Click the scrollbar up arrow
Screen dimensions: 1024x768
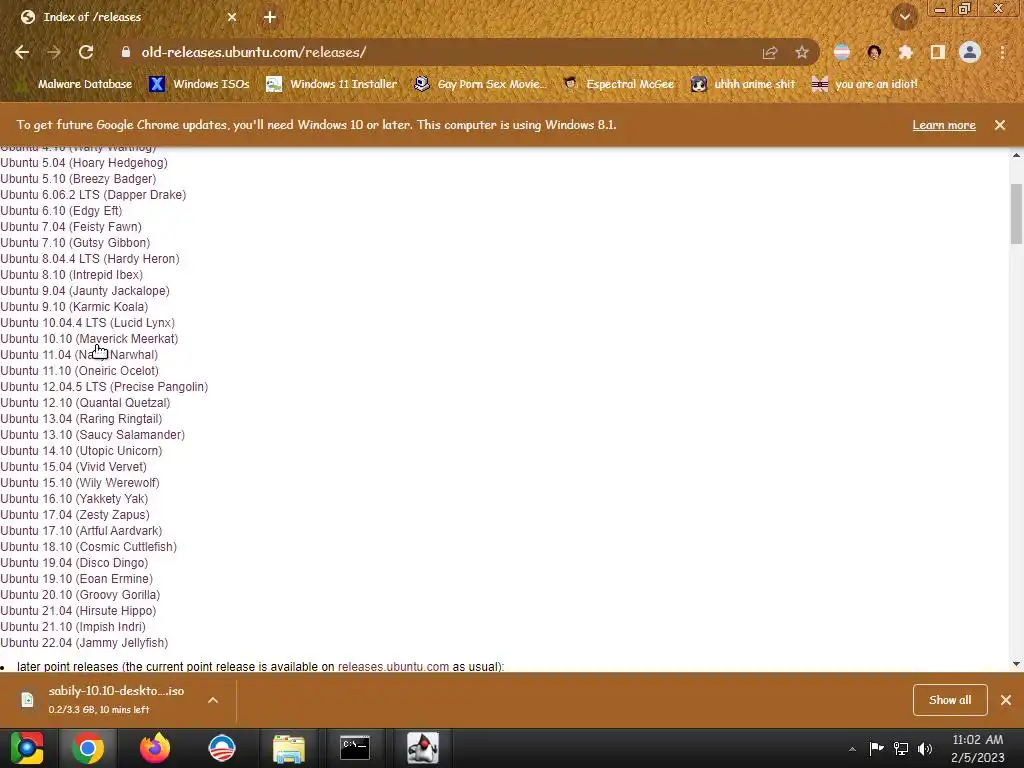(1016, 155)
